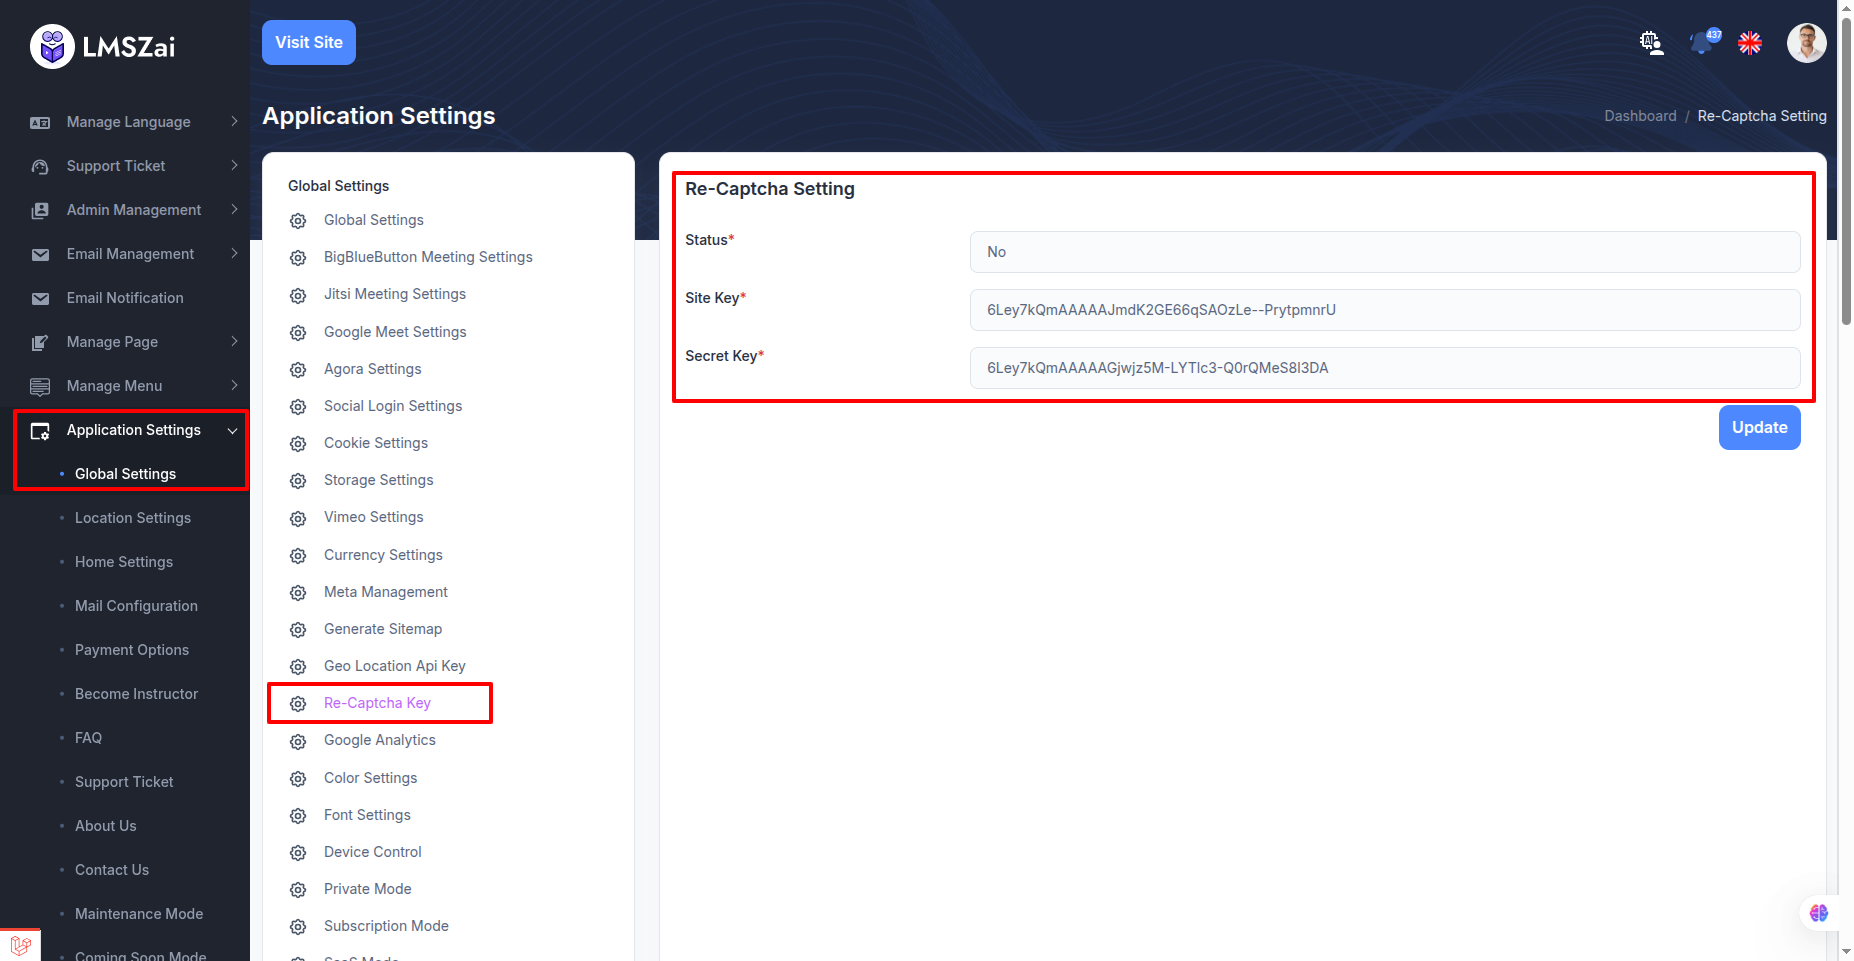Open the Status dropdown showing No

(x=1385, y=252)
